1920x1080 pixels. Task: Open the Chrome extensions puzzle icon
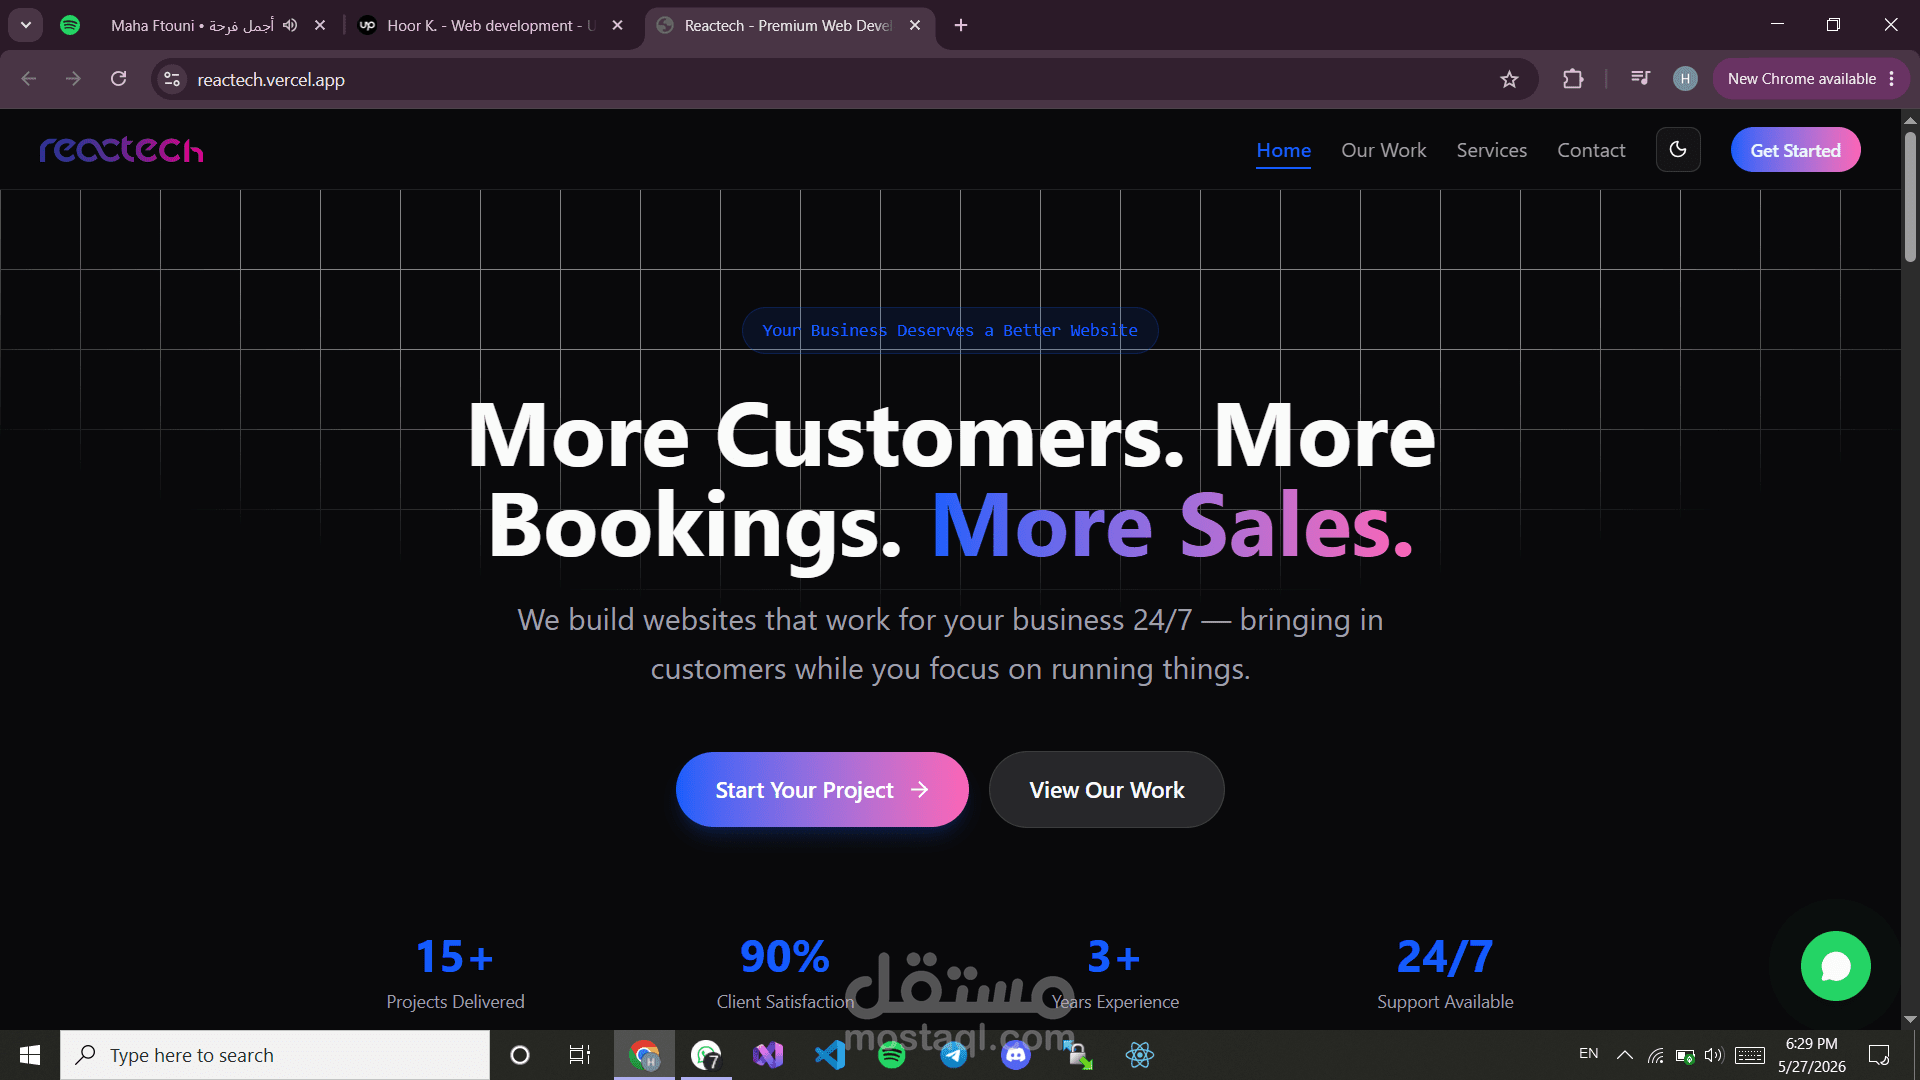click(x=1573, y=79)
